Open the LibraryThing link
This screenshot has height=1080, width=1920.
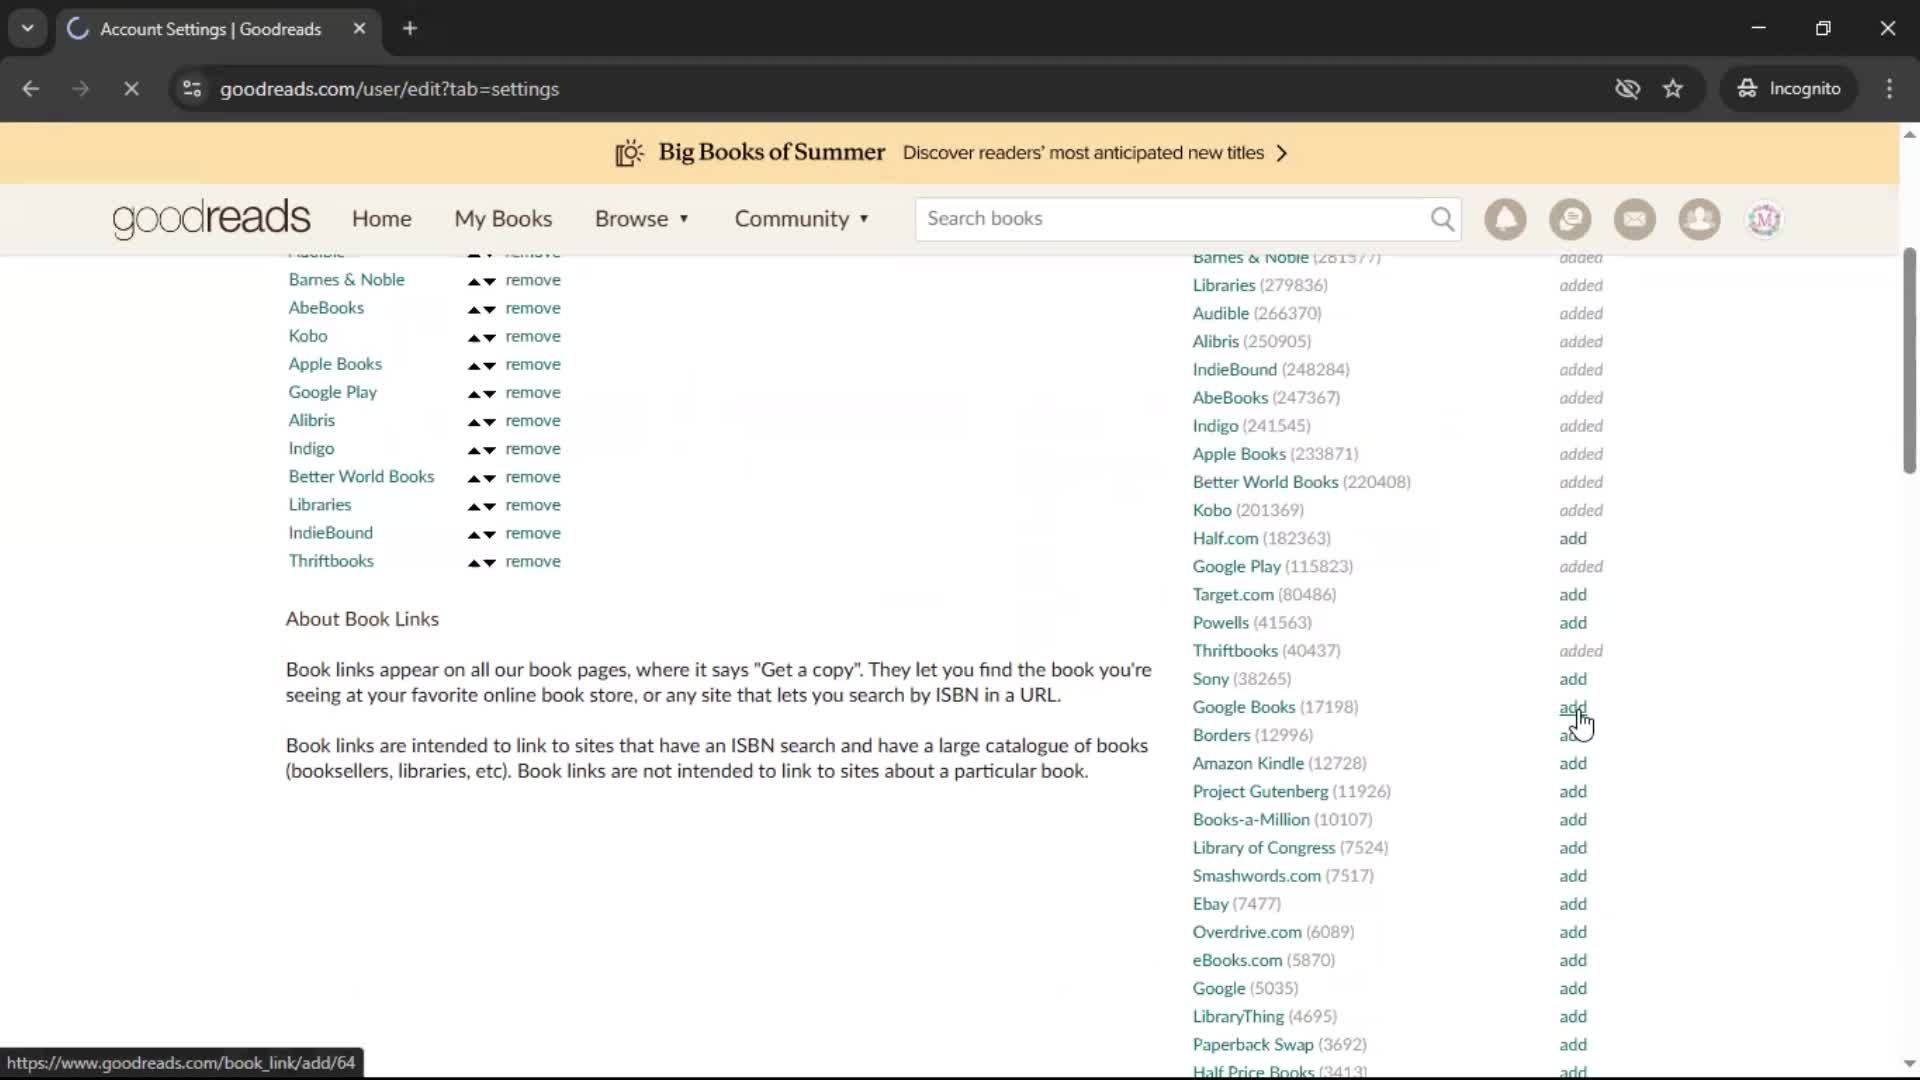[1238, 1017]
